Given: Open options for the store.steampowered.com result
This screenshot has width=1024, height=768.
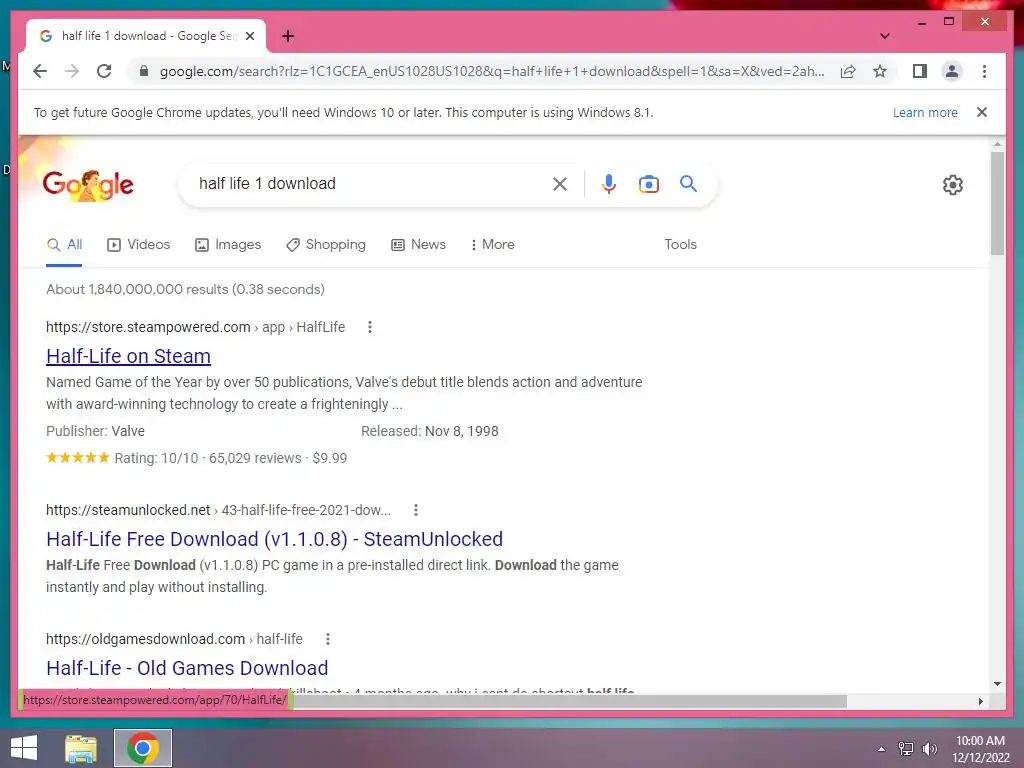Looking at the screenshot, I should tap(370, 327).
